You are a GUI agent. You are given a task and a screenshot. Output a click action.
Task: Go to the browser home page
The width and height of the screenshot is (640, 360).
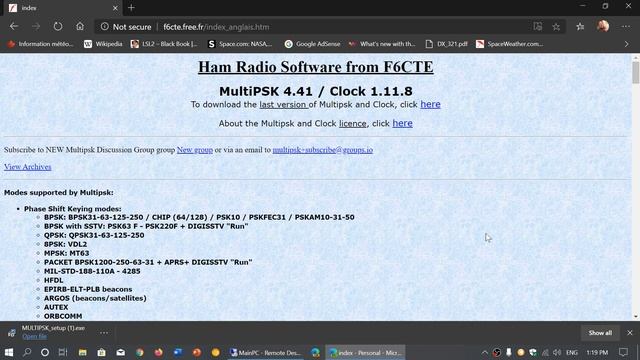coord(80,27)
